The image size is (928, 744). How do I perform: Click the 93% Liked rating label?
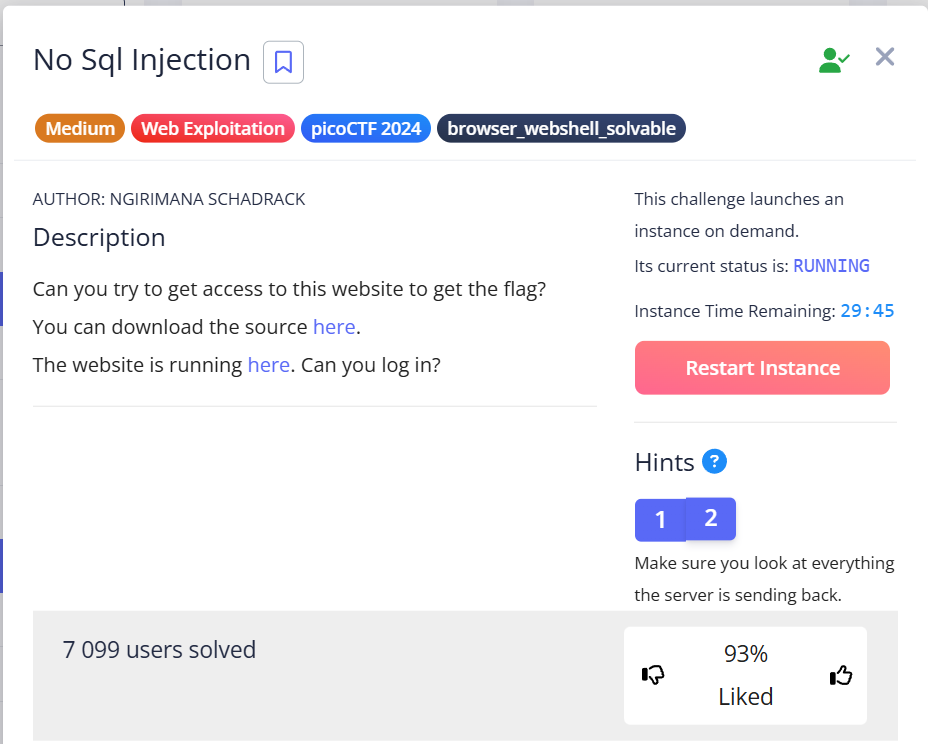[745, 675]
